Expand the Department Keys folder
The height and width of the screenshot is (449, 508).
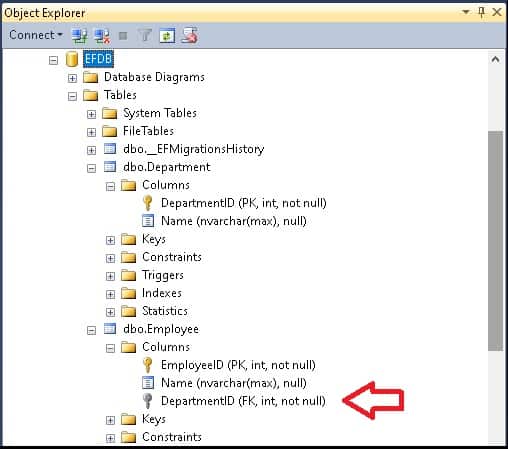point(110,240)
